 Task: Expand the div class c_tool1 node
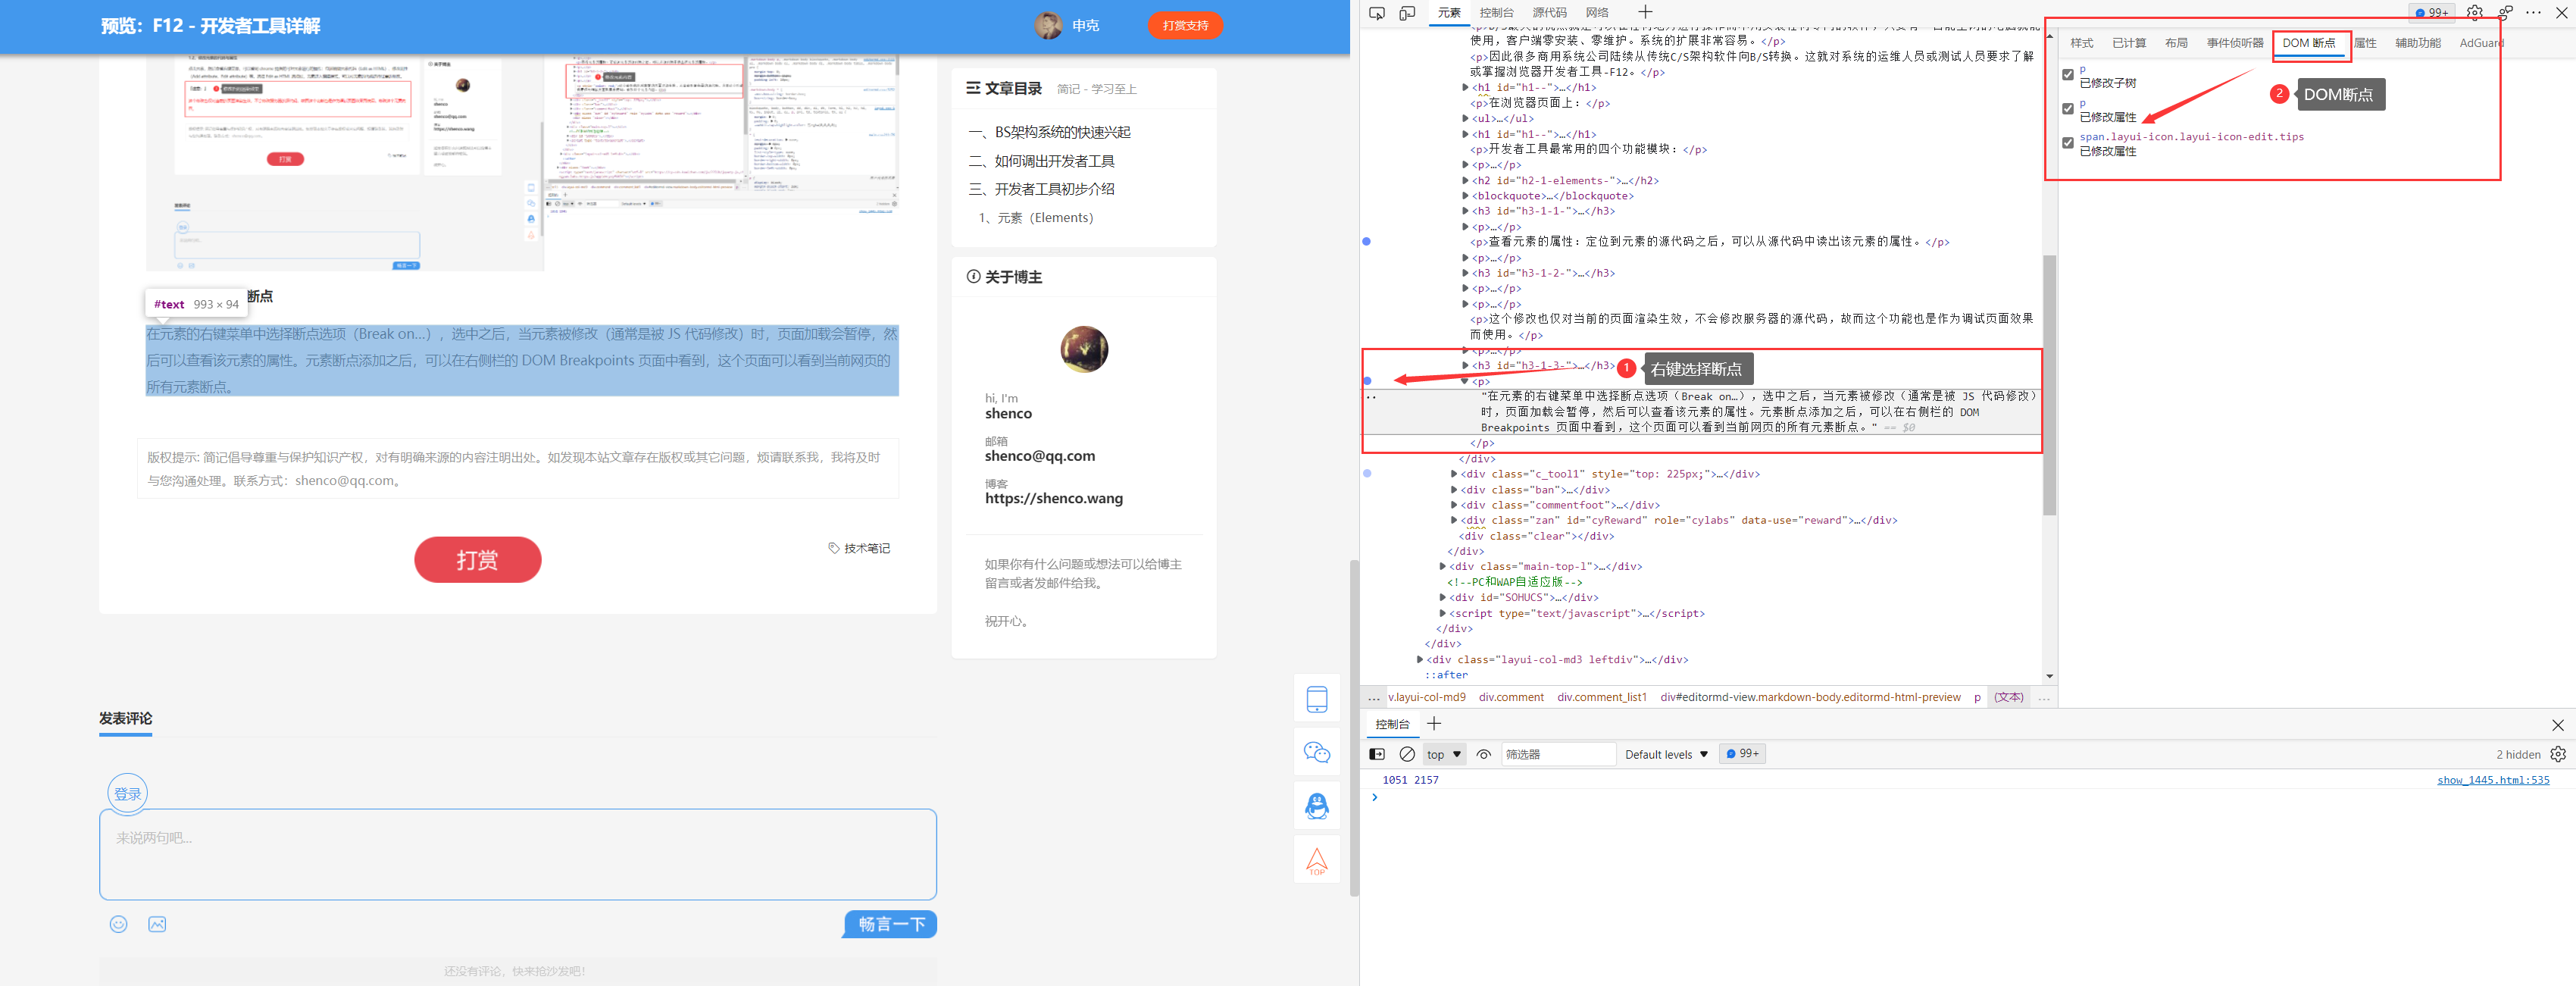[x=1454, y=474]
